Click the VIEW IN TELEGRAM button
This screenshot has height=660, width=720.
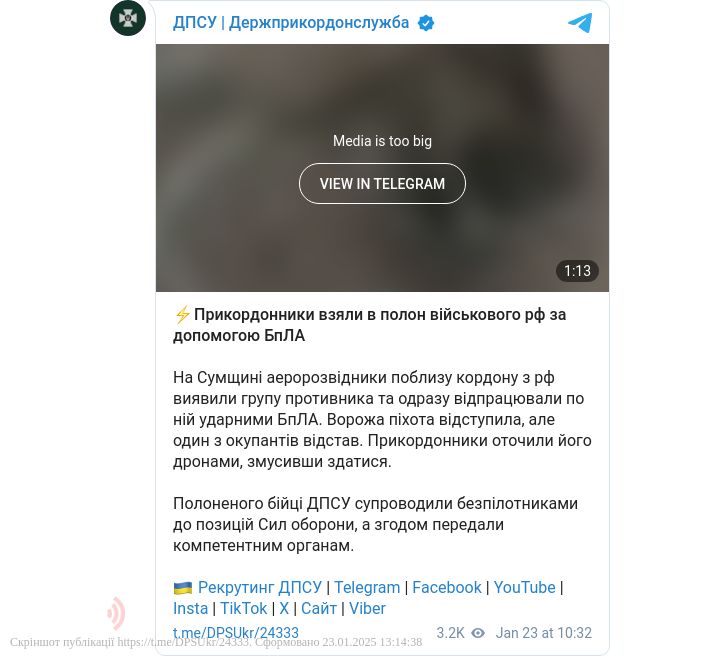(382, 183)
